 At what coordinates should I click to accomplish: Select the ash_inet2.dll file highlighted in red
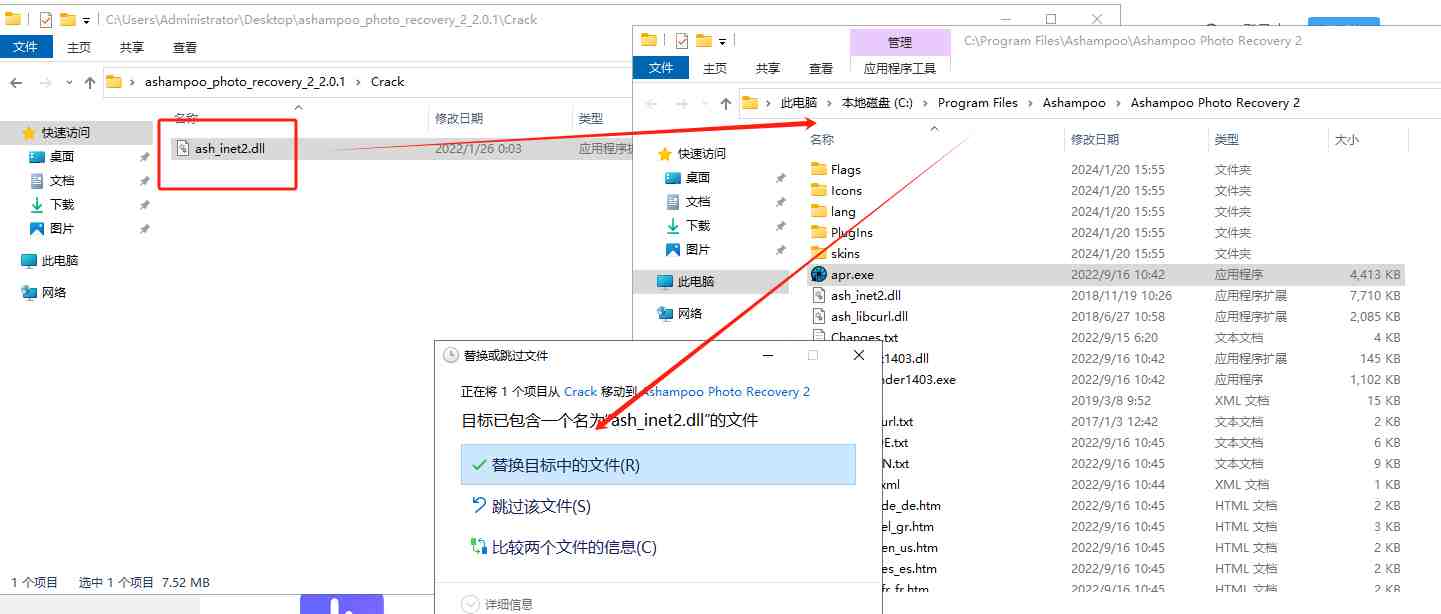pos(227,148)
